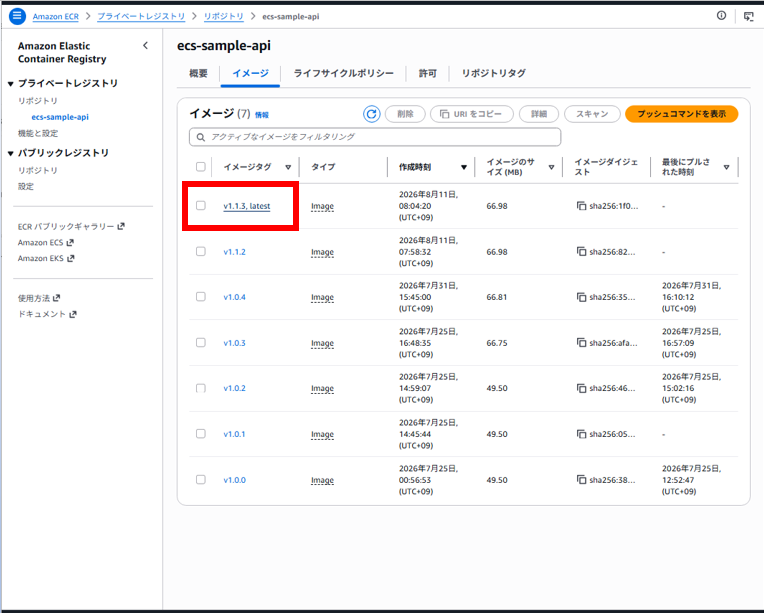
Task: Open the ライフサイクルポリシー tab
Action: point(344,74)
